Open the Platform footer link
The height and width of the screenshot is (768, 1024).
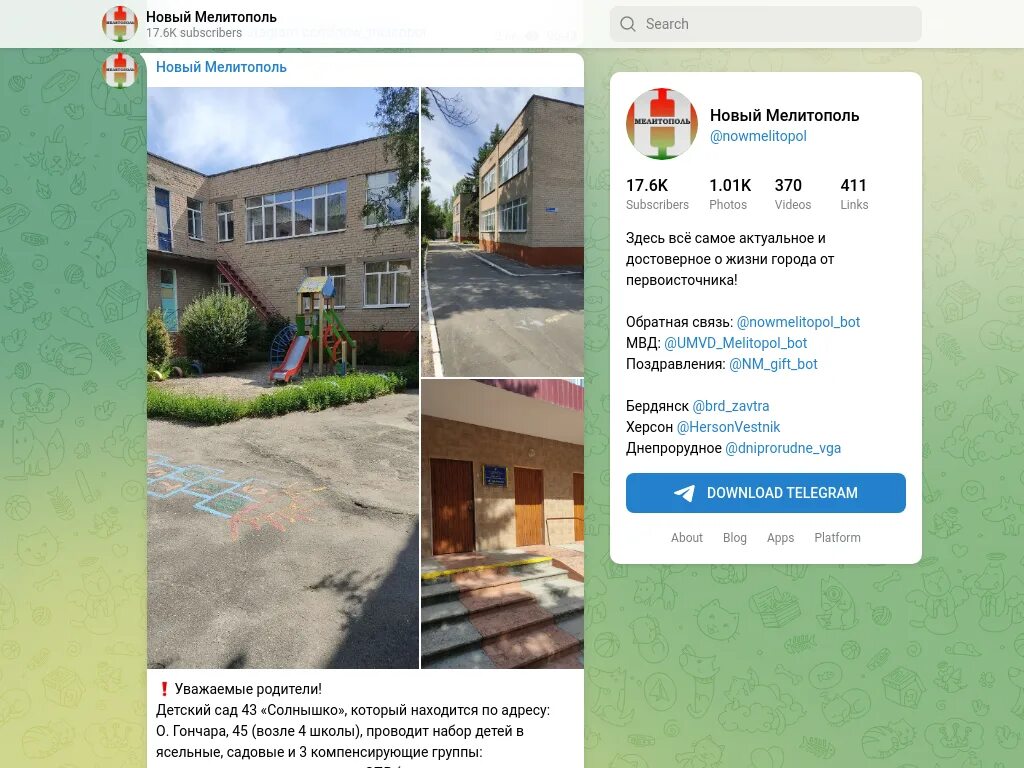pos(837,537)
